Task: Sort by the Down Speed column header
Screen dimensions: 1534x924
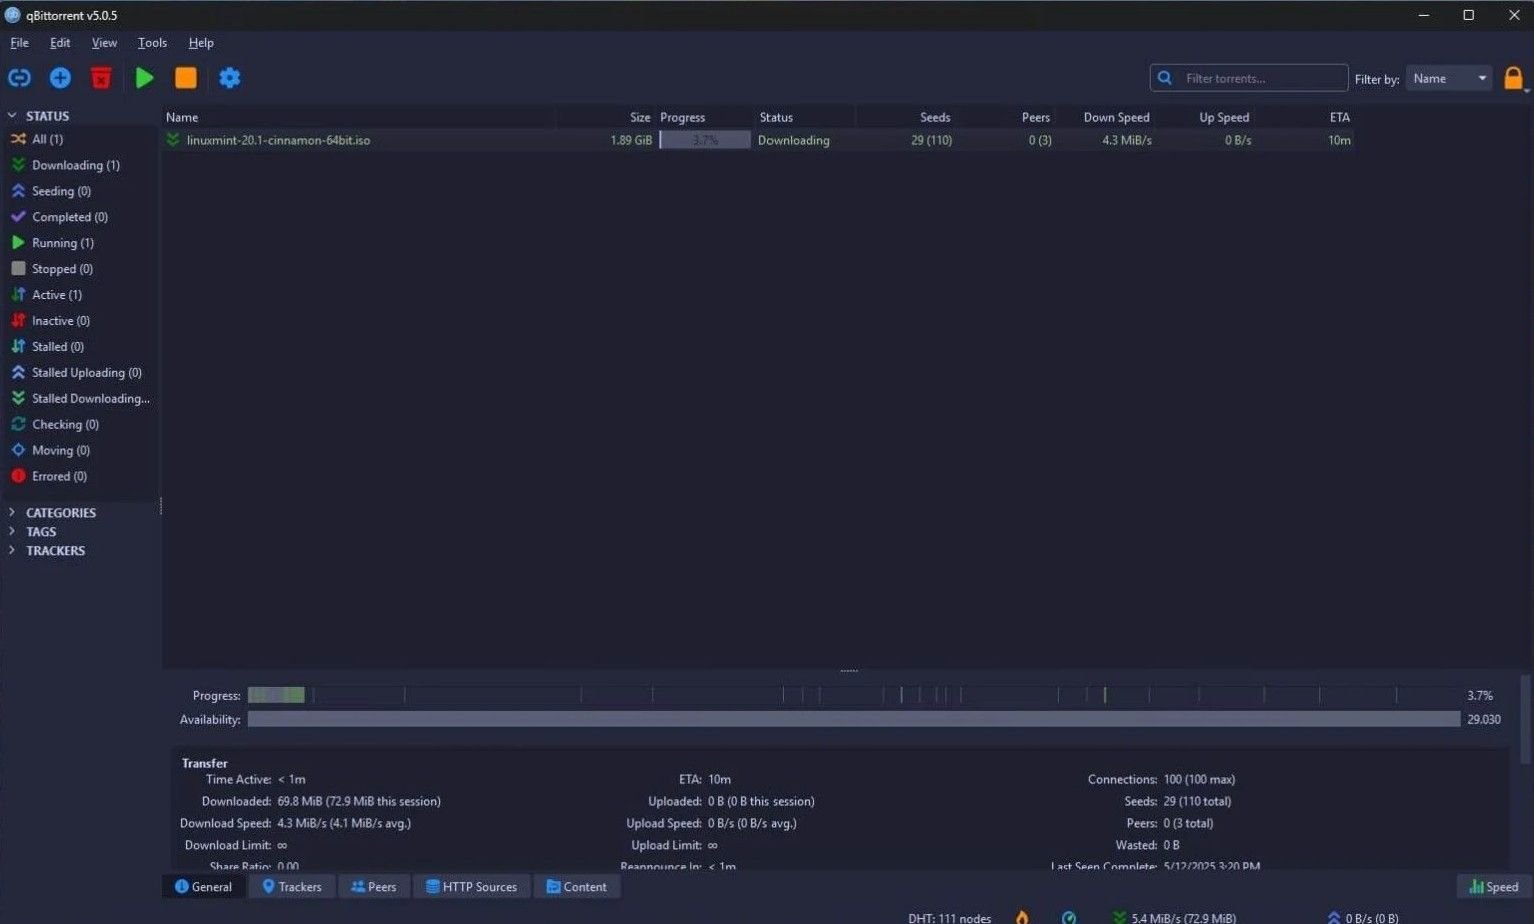Action: click(1105, 117)
